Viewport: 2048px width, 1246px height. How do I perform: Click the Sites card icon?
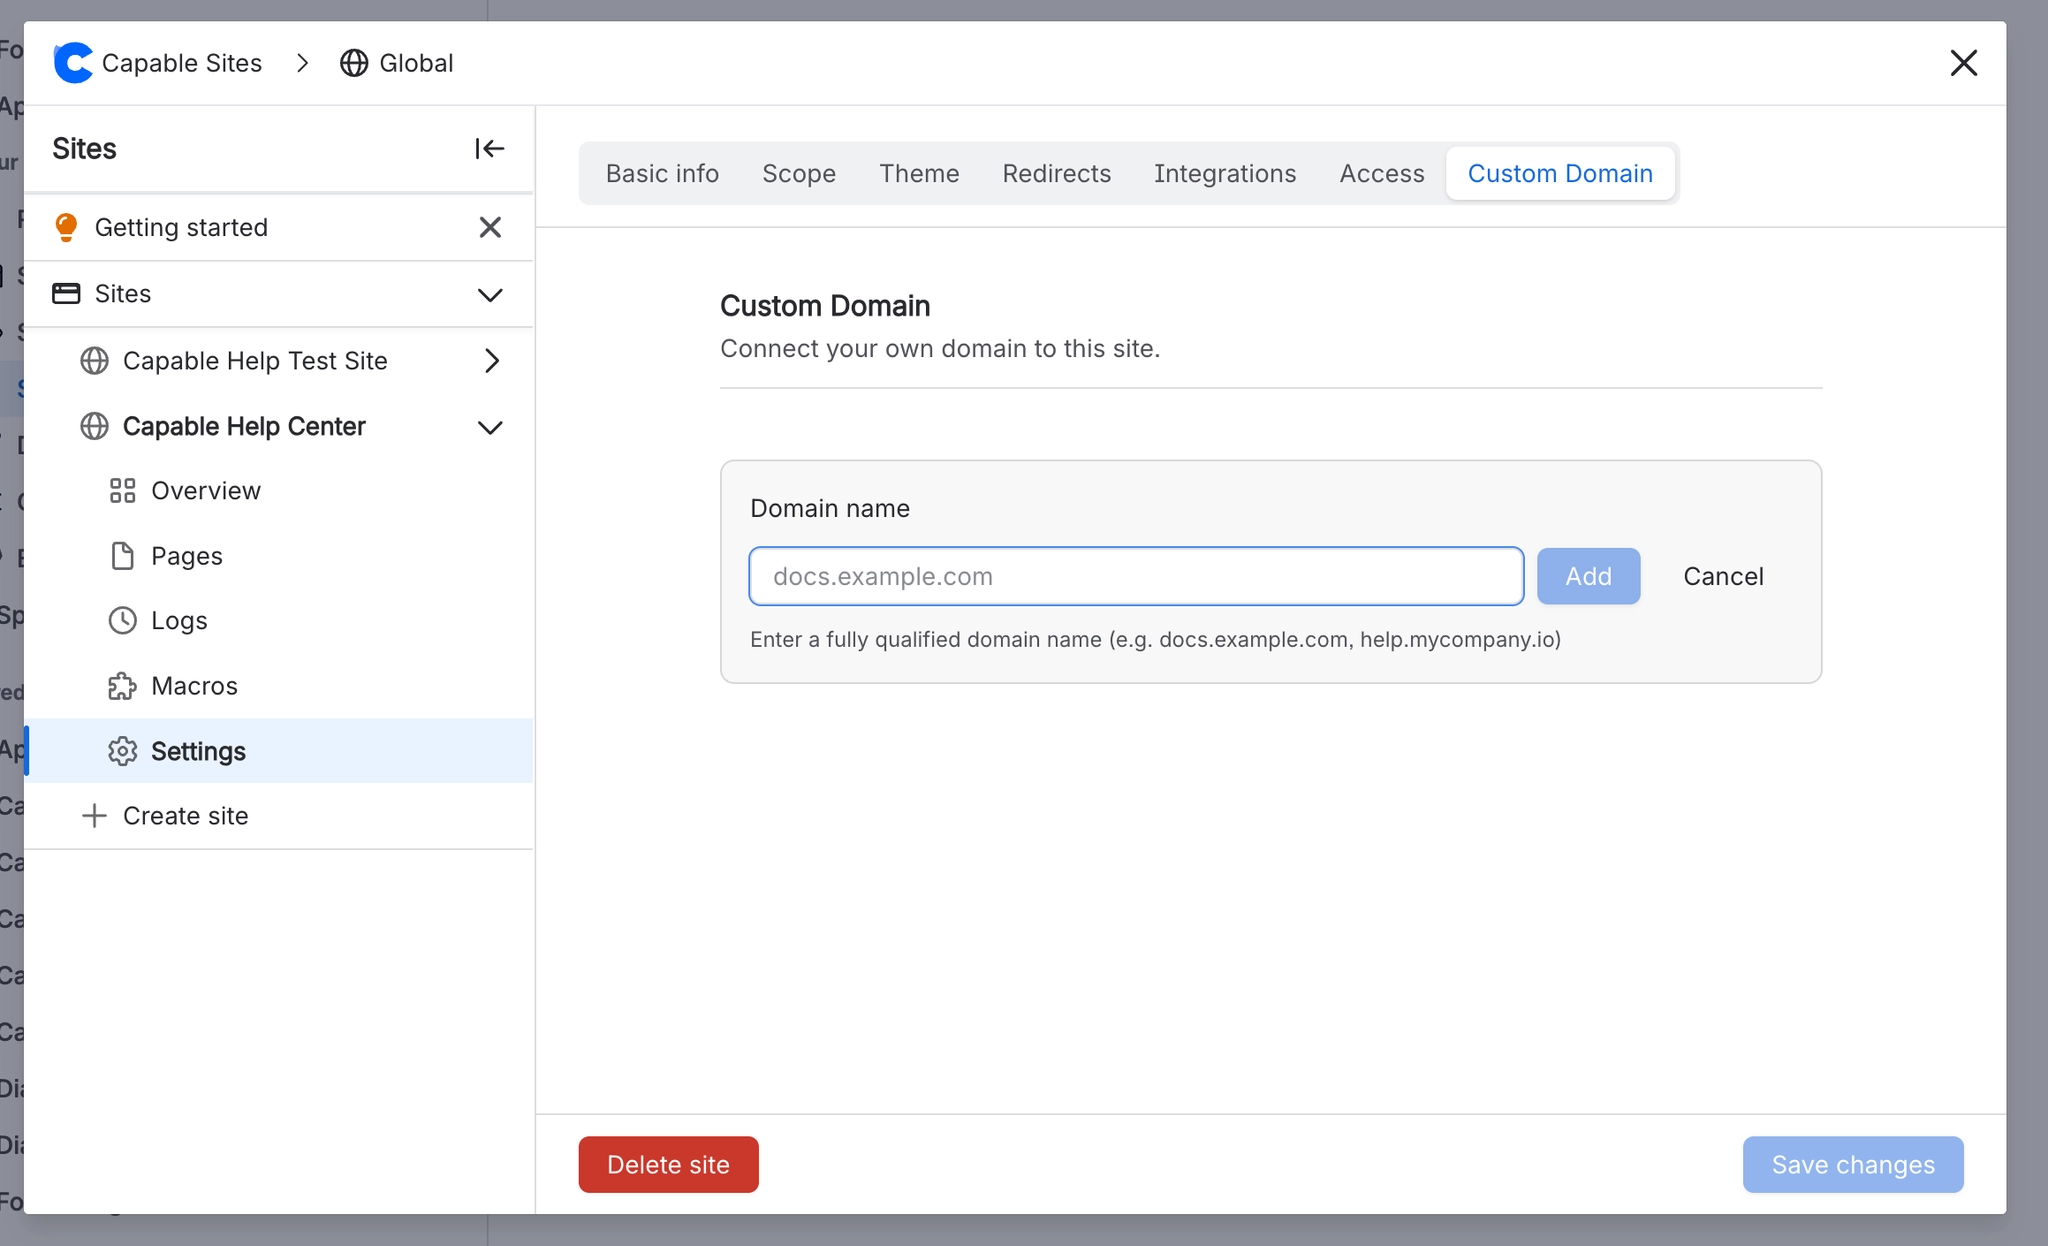[x=66, y=294]
